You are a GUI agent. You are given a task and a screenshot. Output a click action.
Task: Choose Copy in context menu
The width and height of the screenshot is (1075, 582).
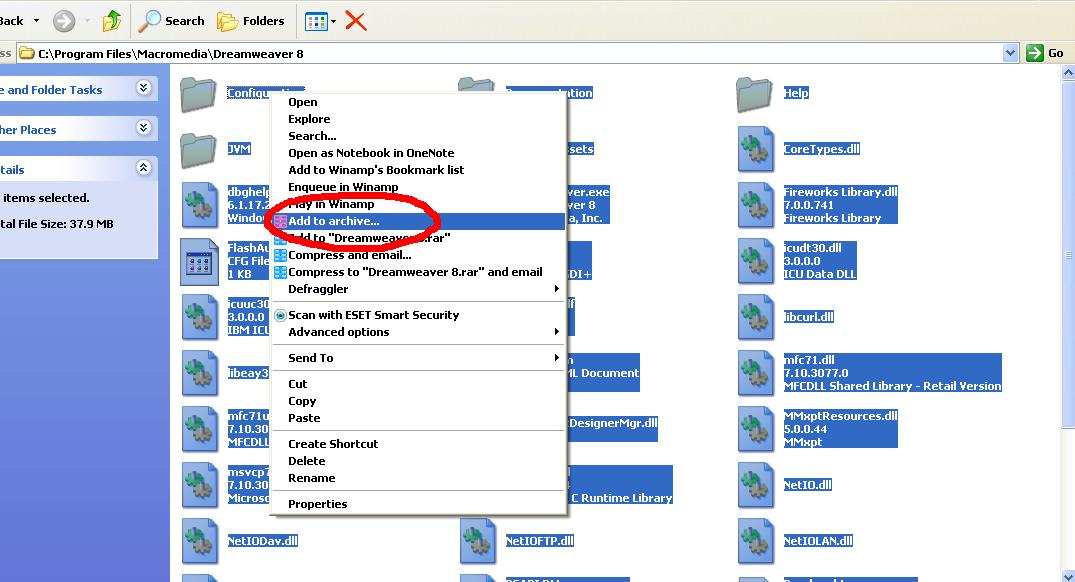pyautogui.click(x=418, y=401)
